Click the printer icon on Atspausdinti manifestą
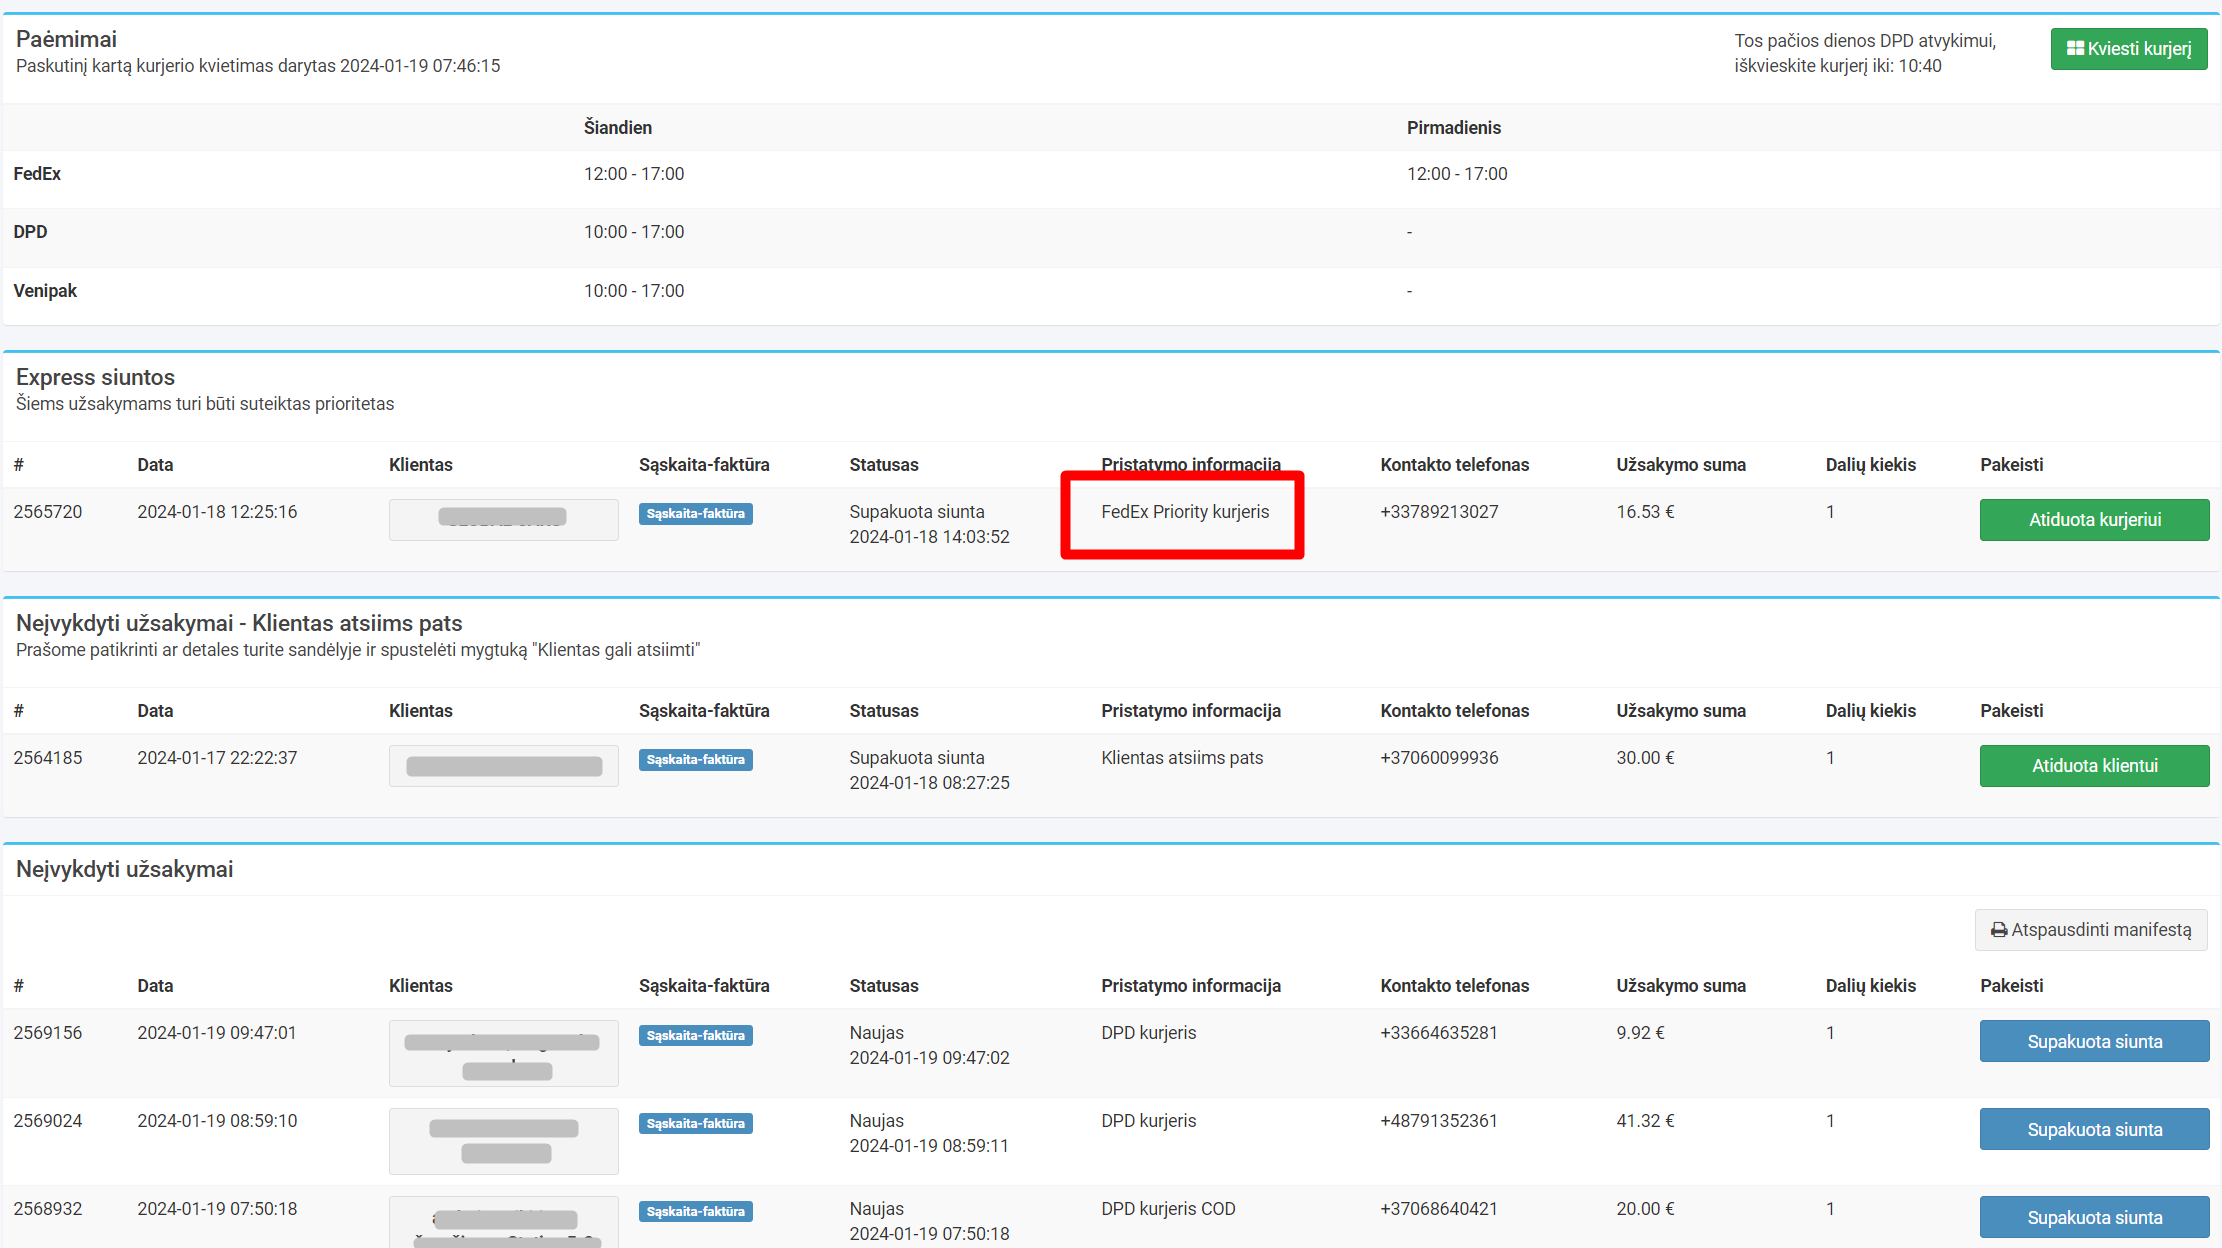The width and height of the screenshot is (2222, 1248). tap(1998, 930)
